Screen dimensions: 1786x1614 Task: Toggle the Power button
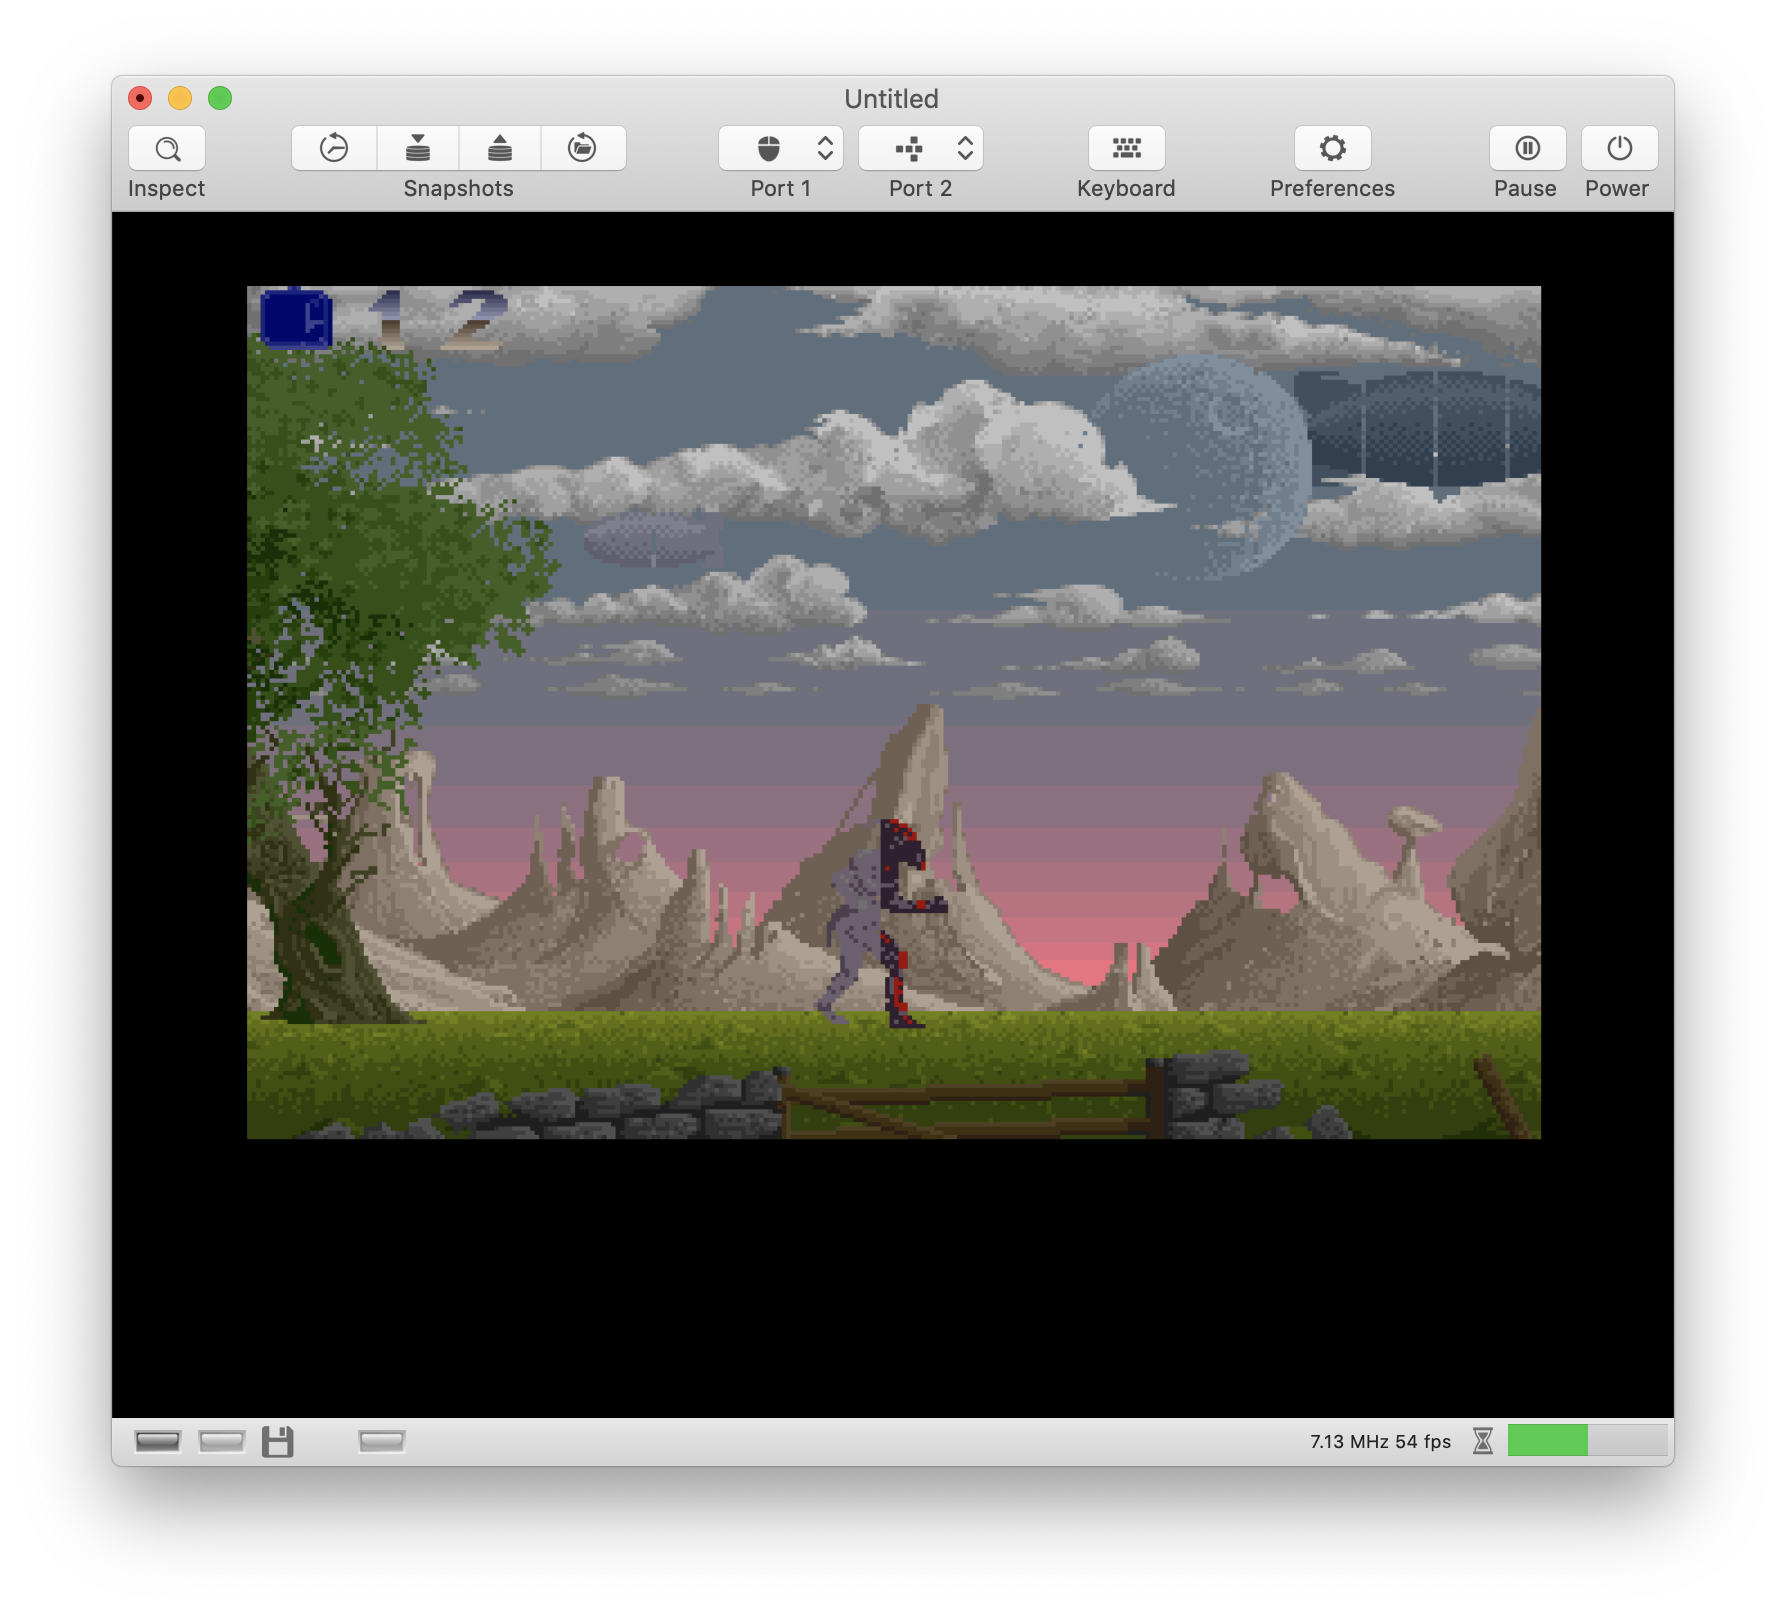1619,148
